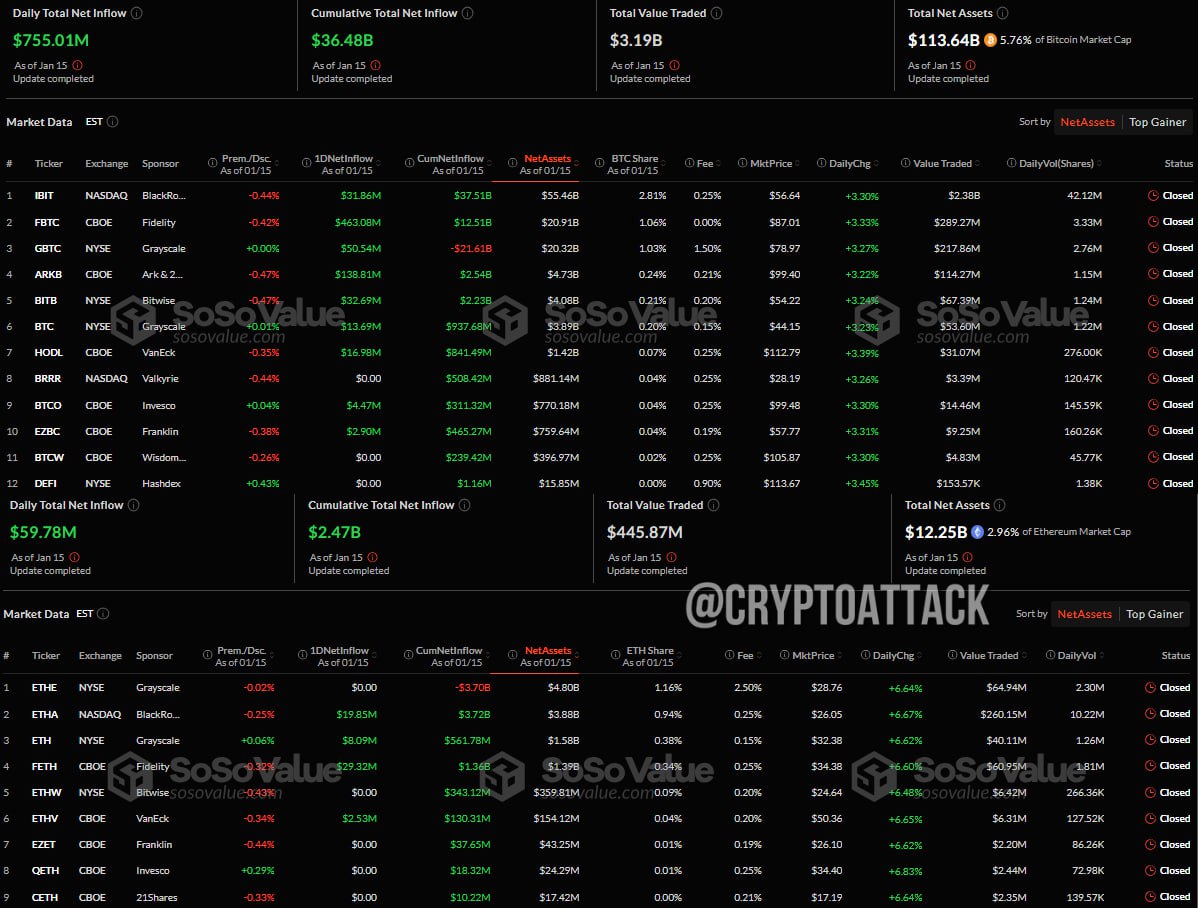
Task: Click info icon beside Cumulative Total Net Inflow $2.47B
Action: [465, 505]
